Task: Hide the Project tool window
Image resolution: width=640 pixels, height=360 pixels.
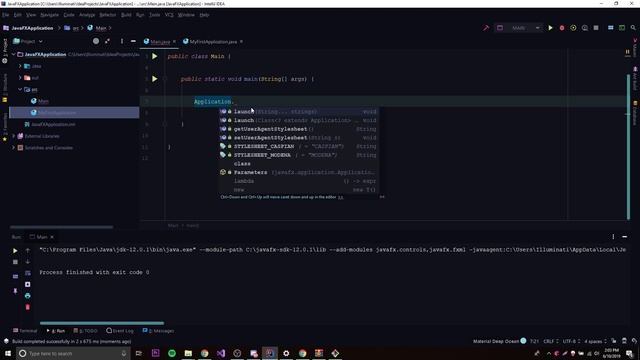Action: tap(133, 41)
